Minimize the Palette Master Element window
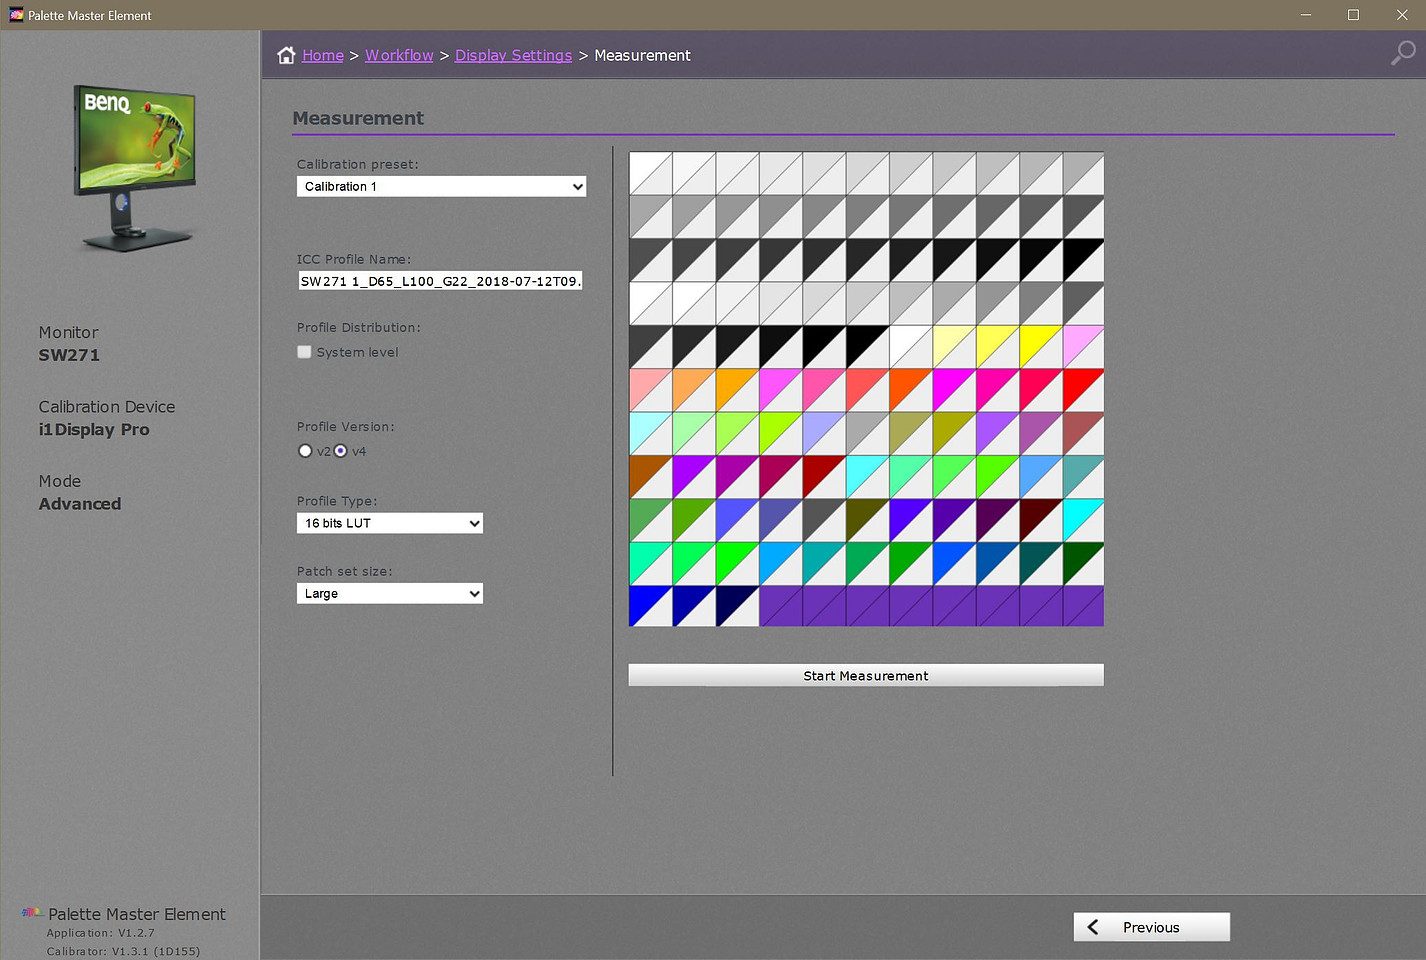 tap(1306, 15)
